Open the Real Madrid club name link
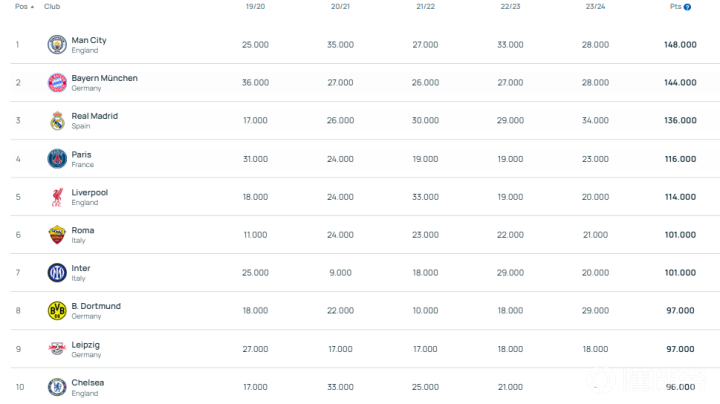720x404 pixels. point(95,116)
